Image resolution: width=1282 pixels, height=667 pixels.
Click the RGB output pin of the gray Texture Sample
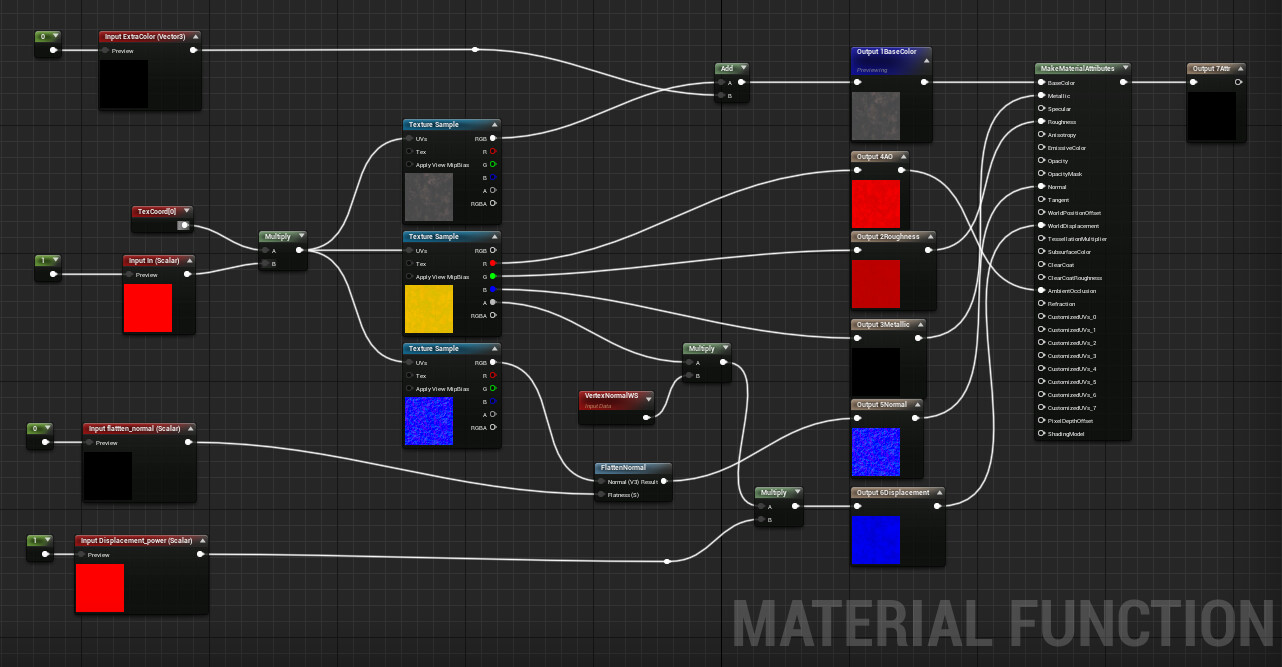click(x=493, y=138)
